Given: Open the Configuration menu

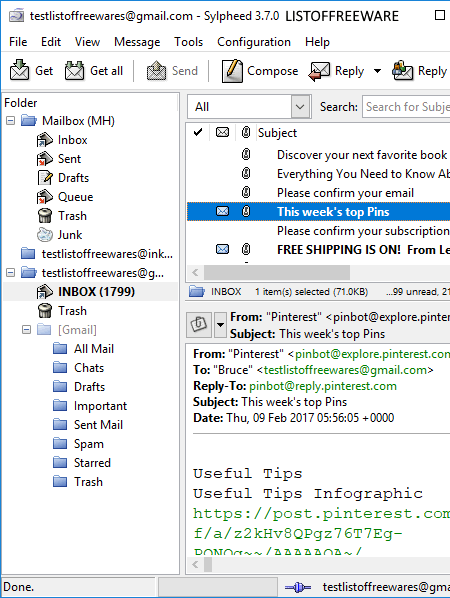Looking at the screenshot, I should 254,42.
